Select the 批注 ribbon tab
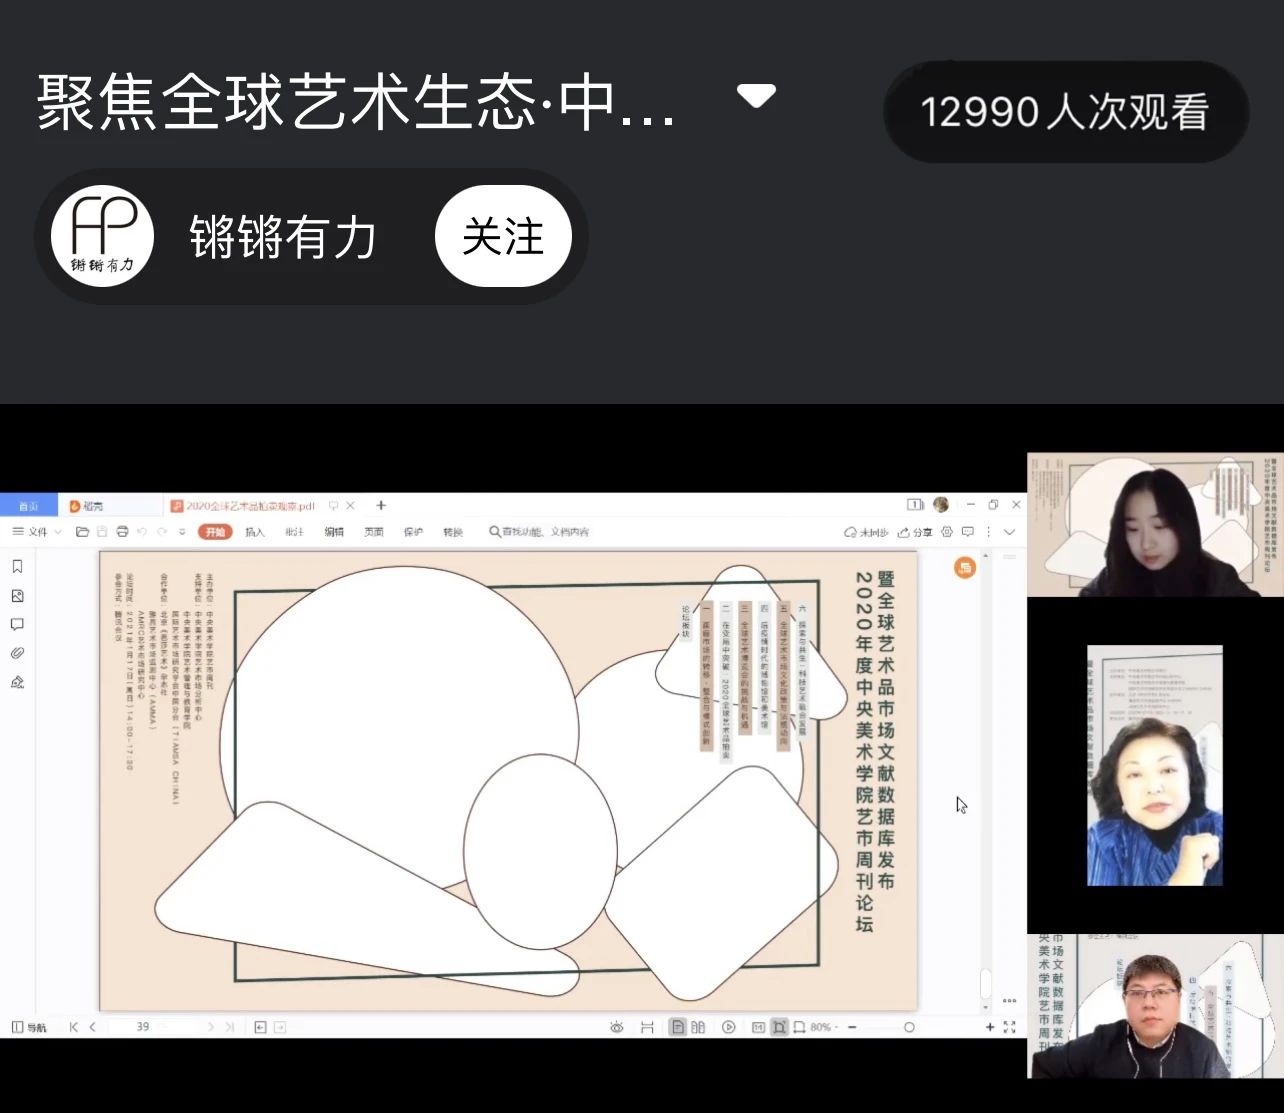 click(x=294, y=532)
